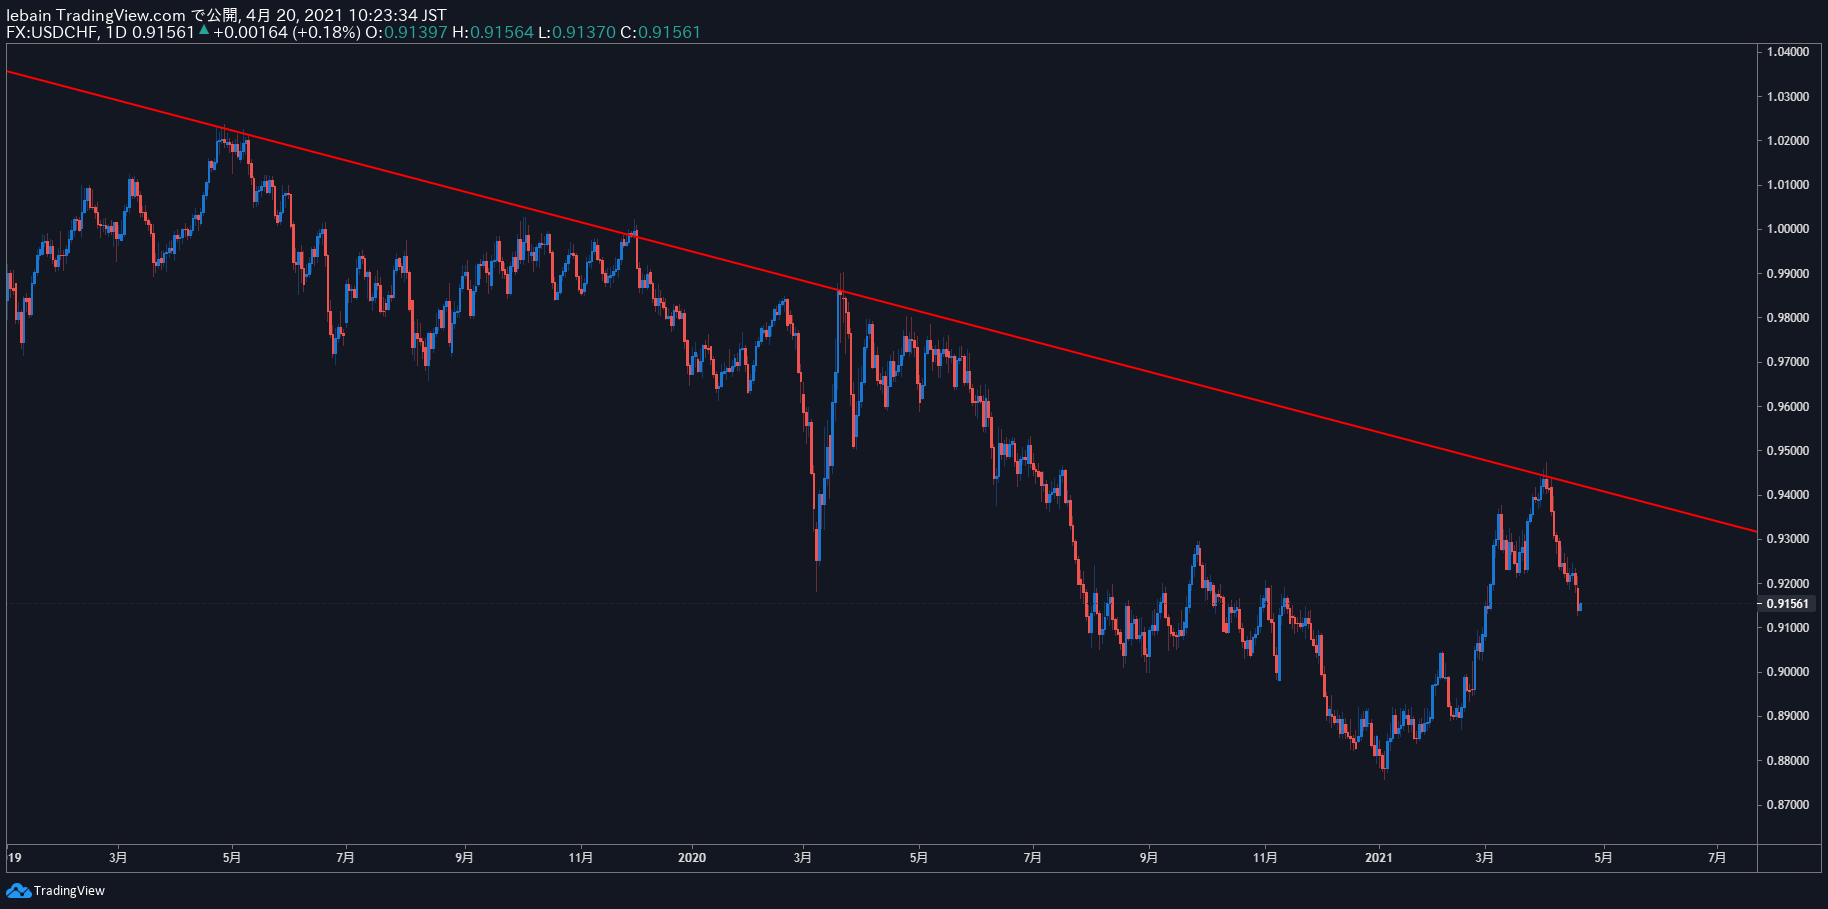Image resolution: width=1828 pixels, height=909 pixels.
Task: Click the 1.01000 price axis label
Action: tap(1788, 185)
